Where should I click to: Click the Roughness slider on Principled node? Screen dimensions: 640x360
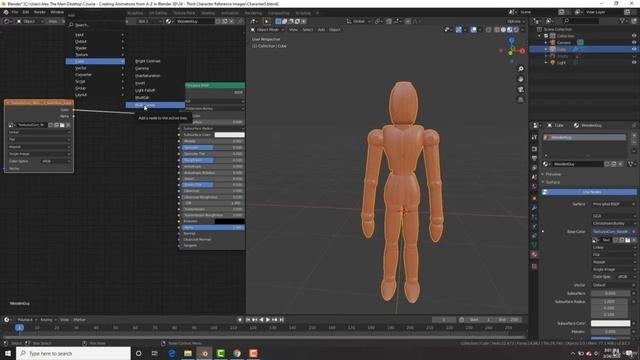213,160
